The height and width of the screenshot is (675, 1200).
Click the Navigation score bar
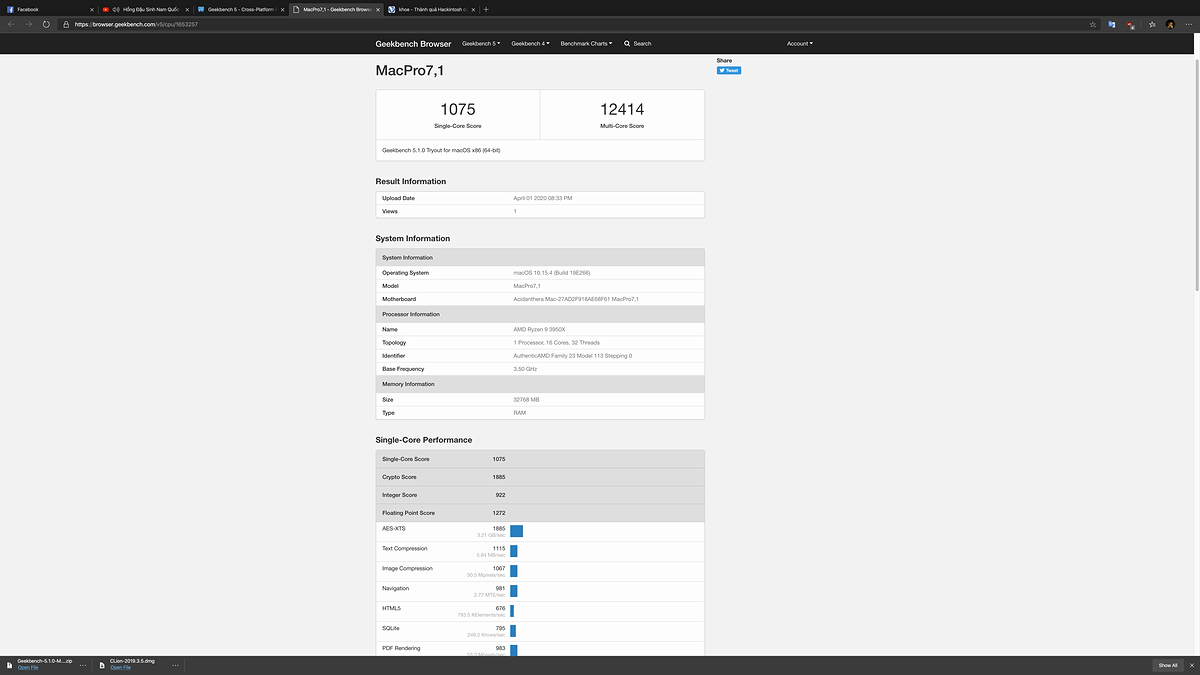pyautogui.click(x=513, y=591)
